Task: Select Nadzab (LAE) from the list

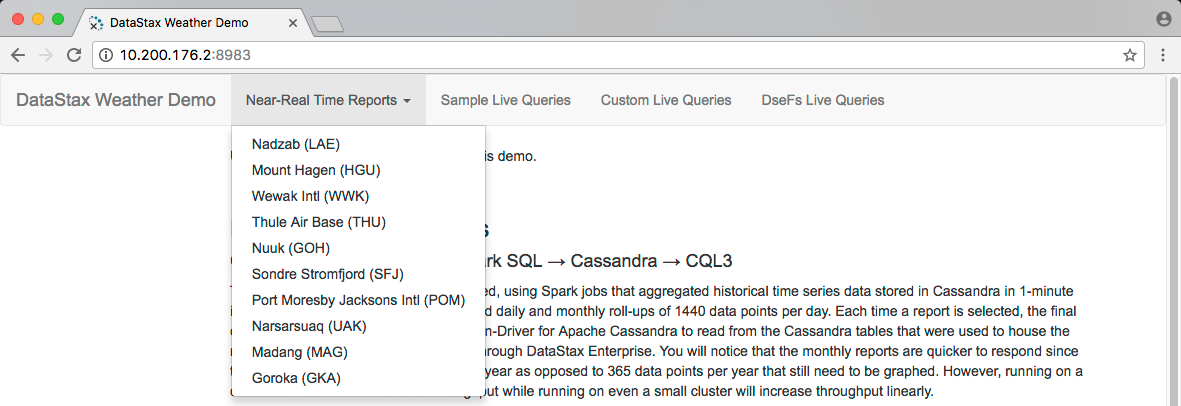Action: click(x=295, y=144)
